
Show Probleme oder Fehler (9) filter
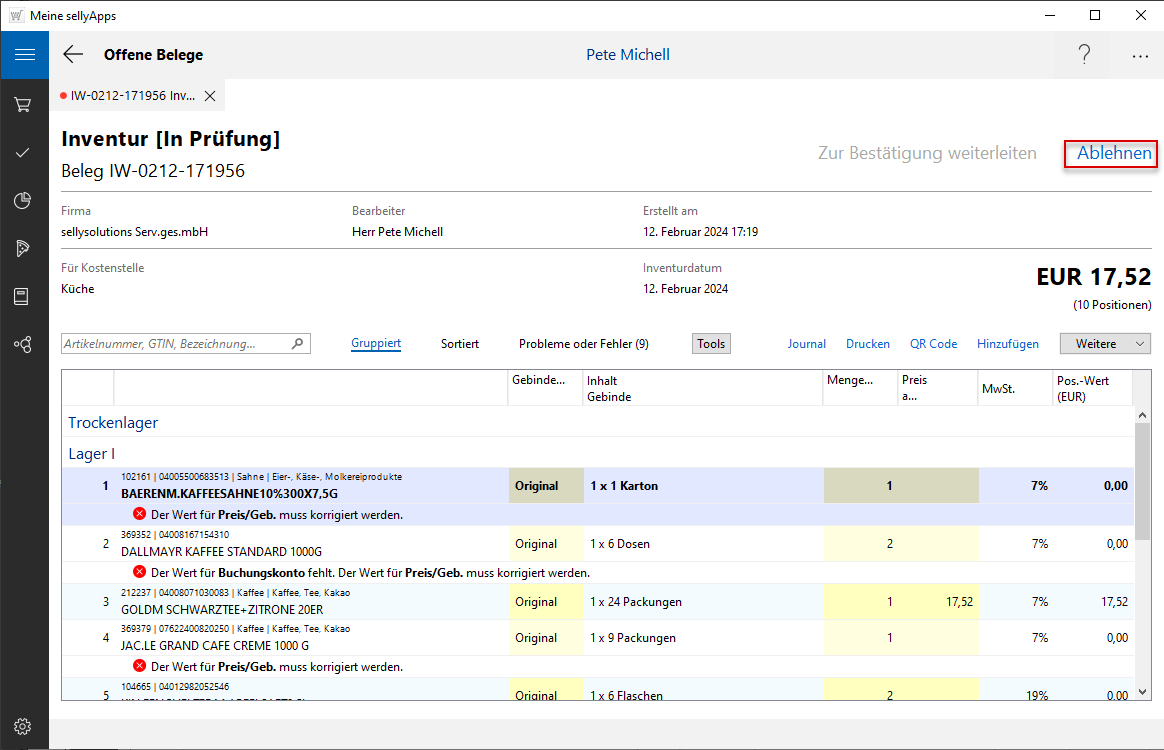[x=583, y=344]
